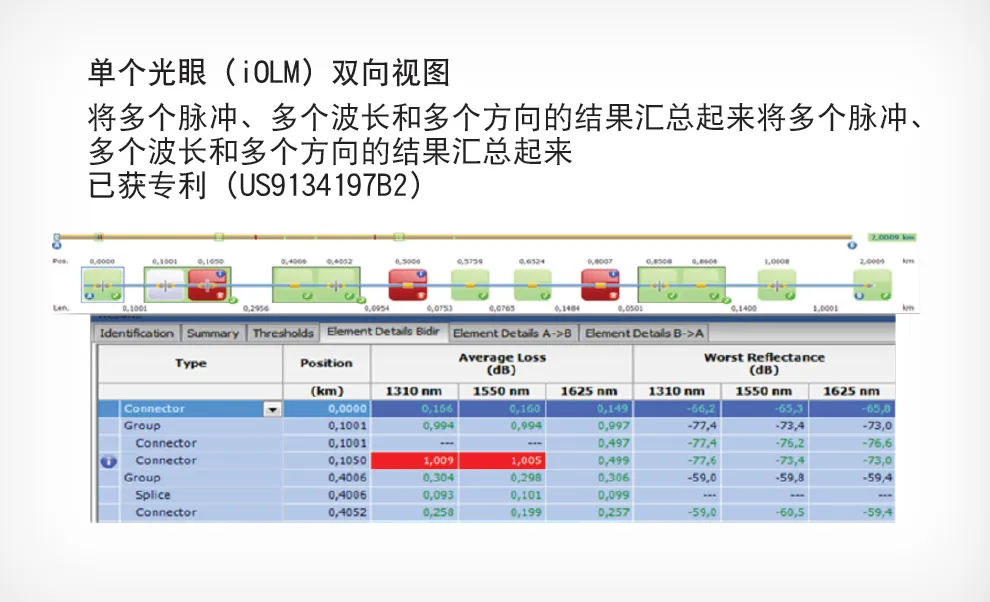Click the 1310 nm Average Loss subheader
The image size is (990, 602).
[x=414, y=391]
